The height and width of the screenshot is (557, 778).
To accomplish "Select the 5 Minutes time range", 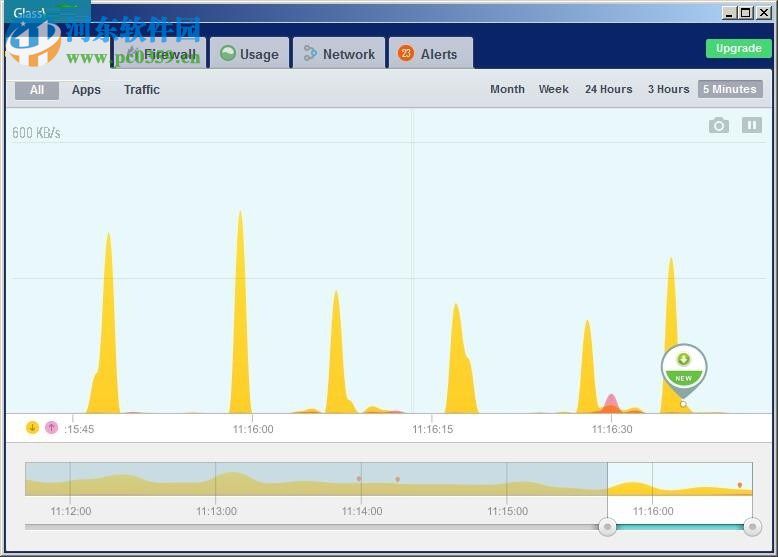I will pos(729,89).
